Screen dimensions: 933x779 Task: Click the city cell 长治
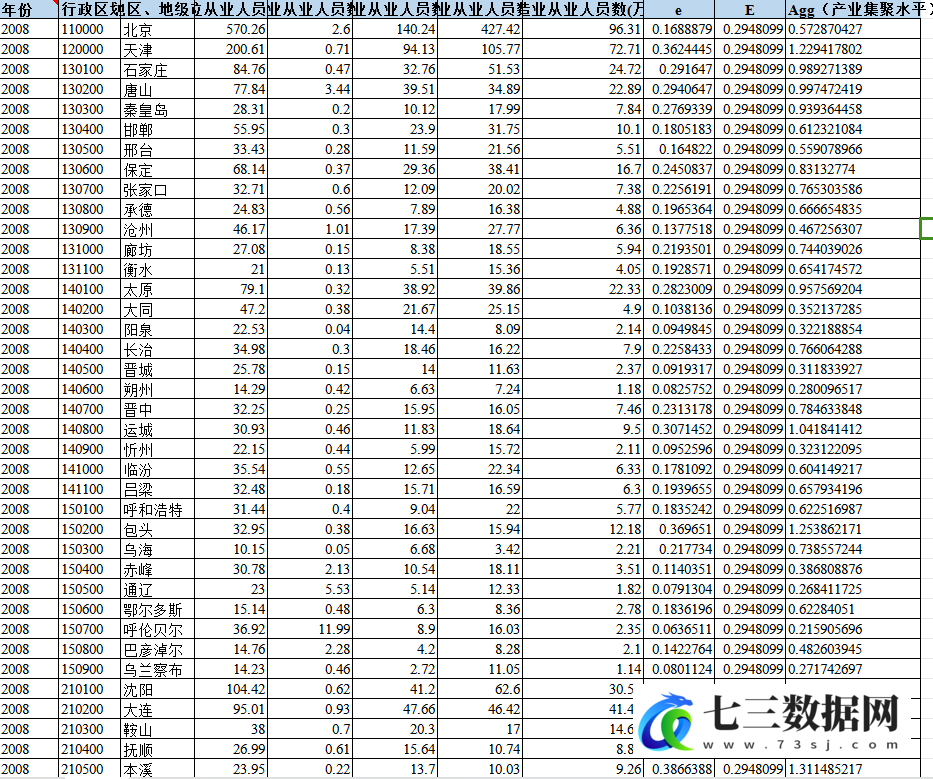point(157,349)
